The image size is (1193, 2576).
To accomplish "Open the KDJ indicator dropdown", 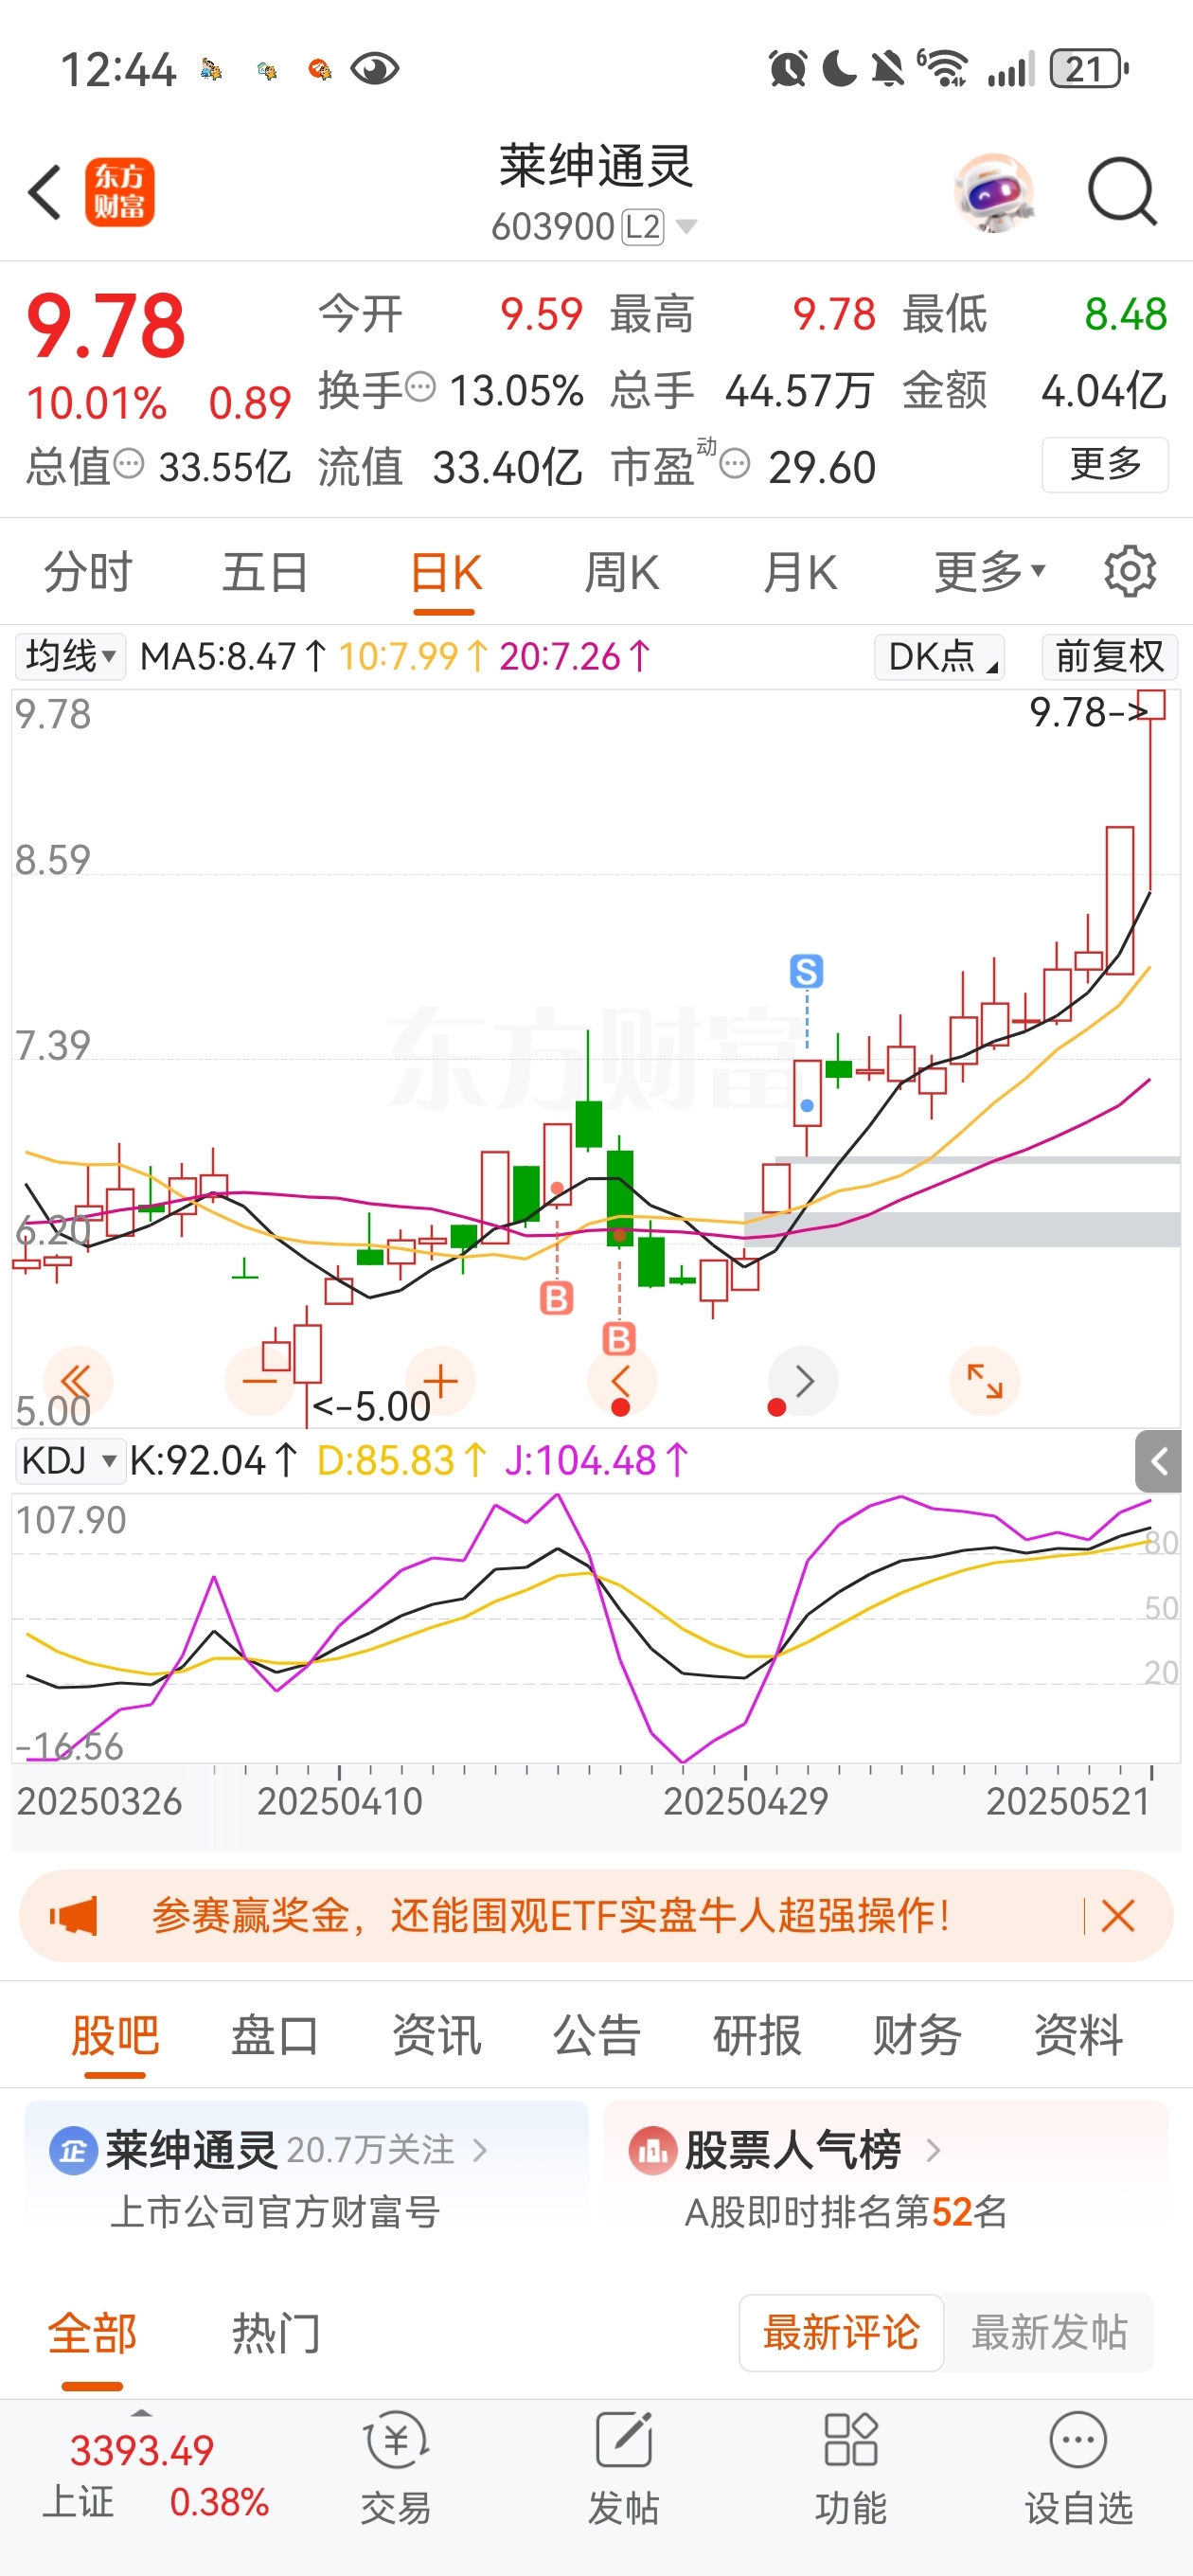I will (68, 1461).
